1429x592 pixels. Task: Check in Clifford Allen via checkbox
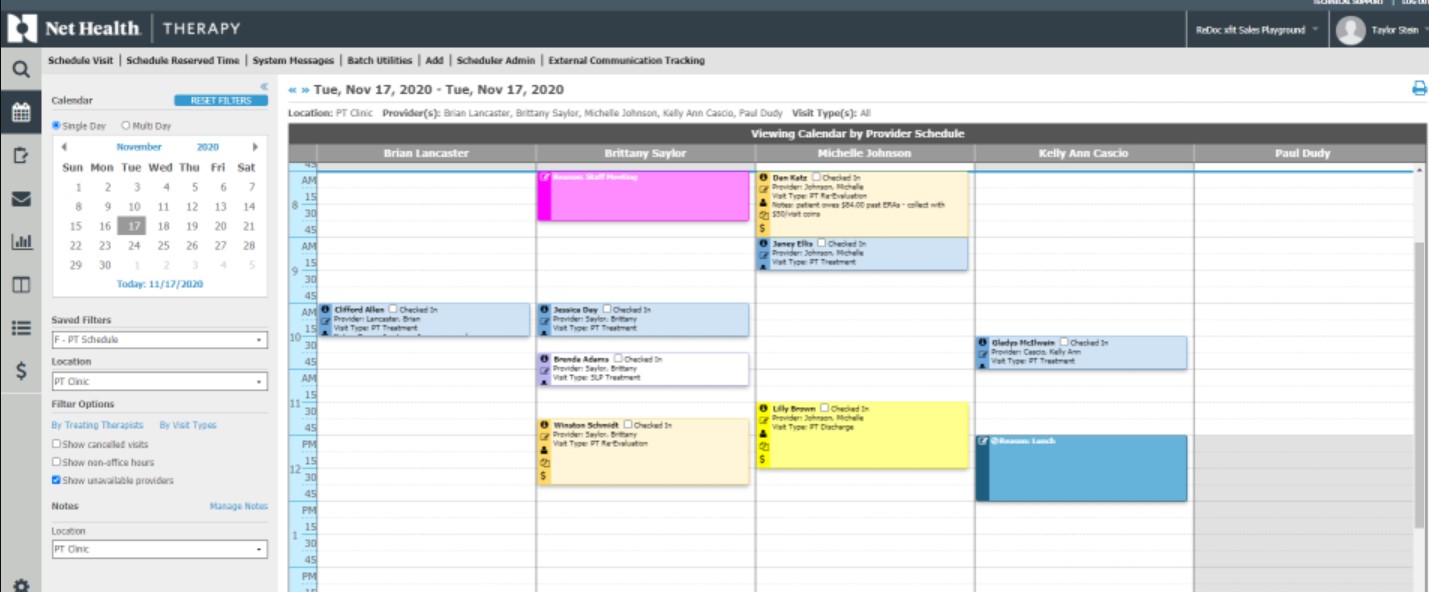393,310
